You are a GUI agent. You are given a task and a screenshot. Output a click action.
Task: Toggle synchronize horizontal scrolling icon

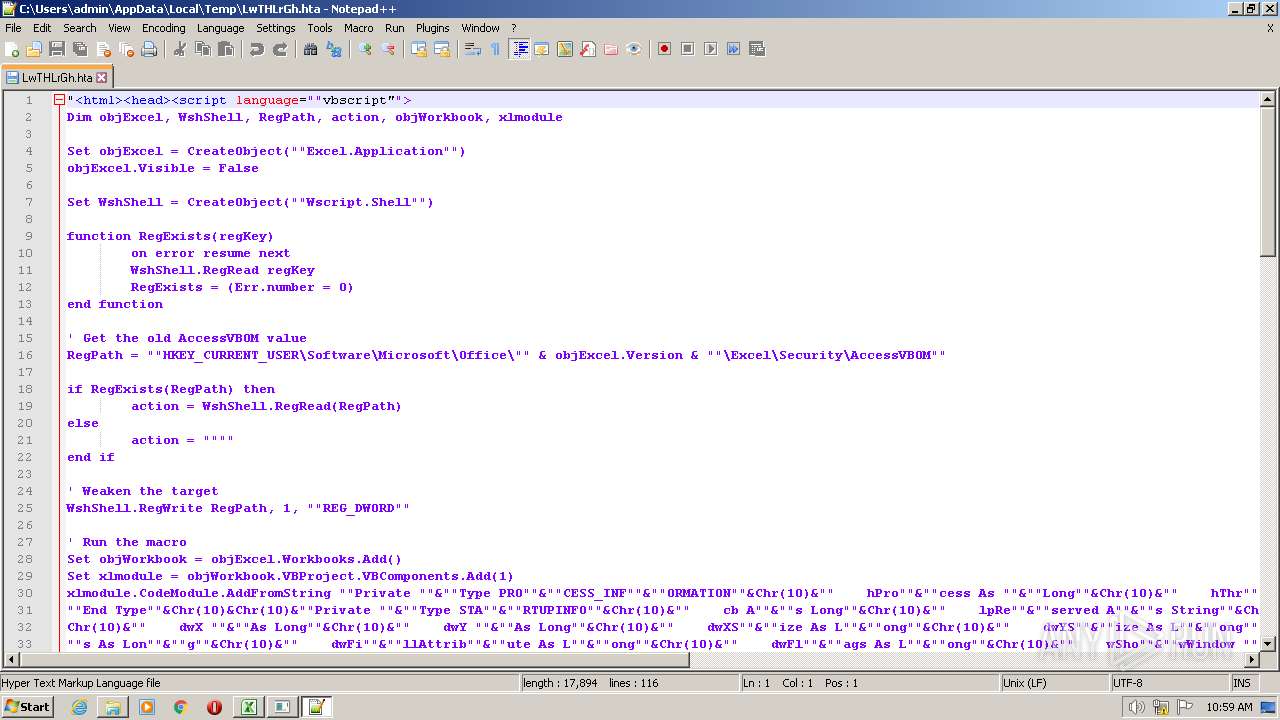pos(442,49)
